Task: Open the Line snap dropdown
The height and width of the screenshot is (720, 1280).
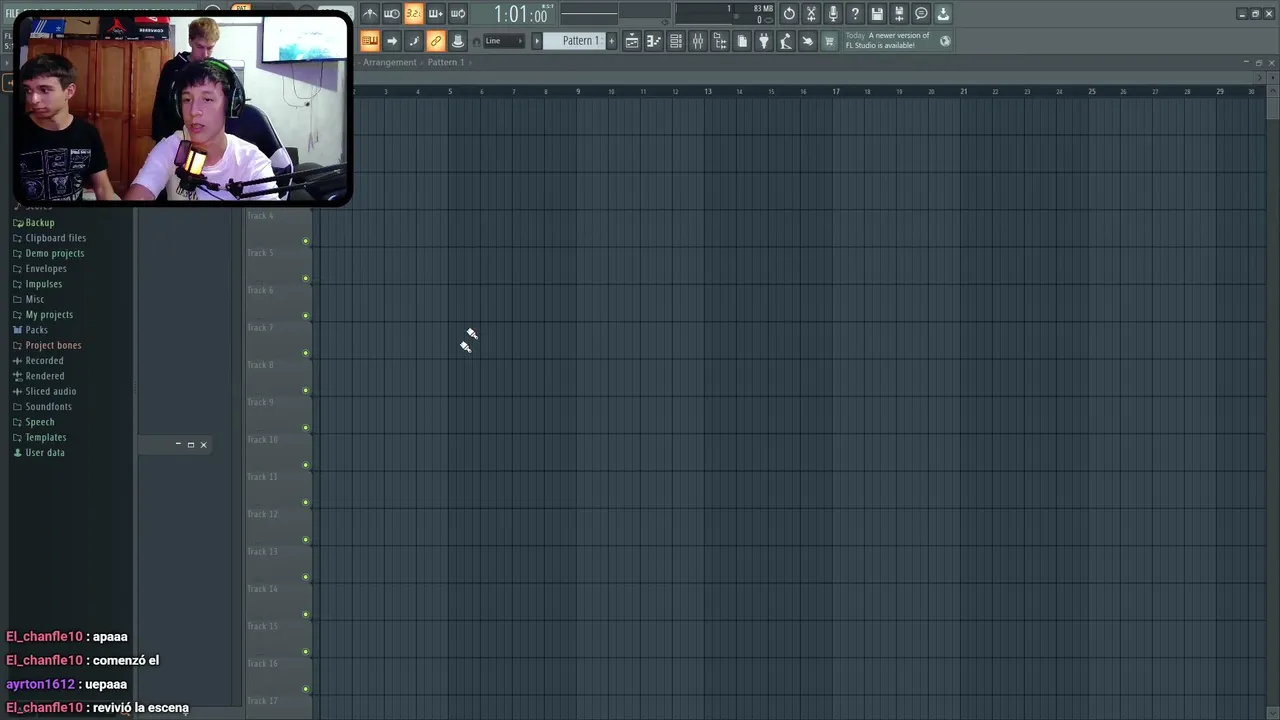Action: [503, 41]
